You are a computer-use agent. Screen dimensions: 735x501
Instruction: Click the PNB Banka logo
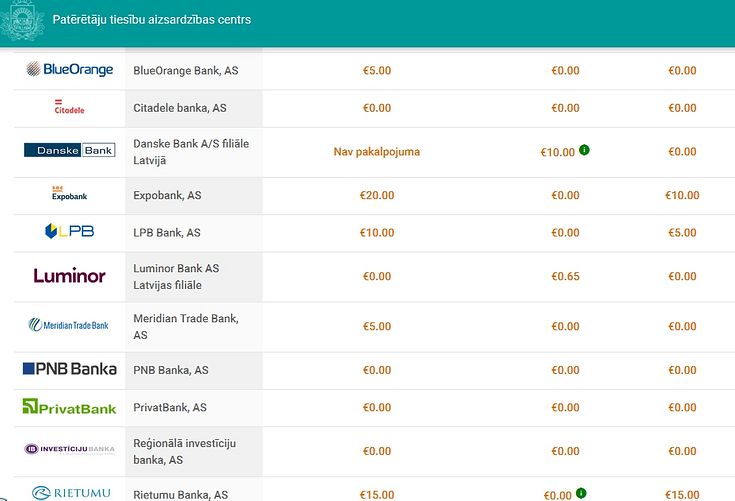(x=69, y=369)
